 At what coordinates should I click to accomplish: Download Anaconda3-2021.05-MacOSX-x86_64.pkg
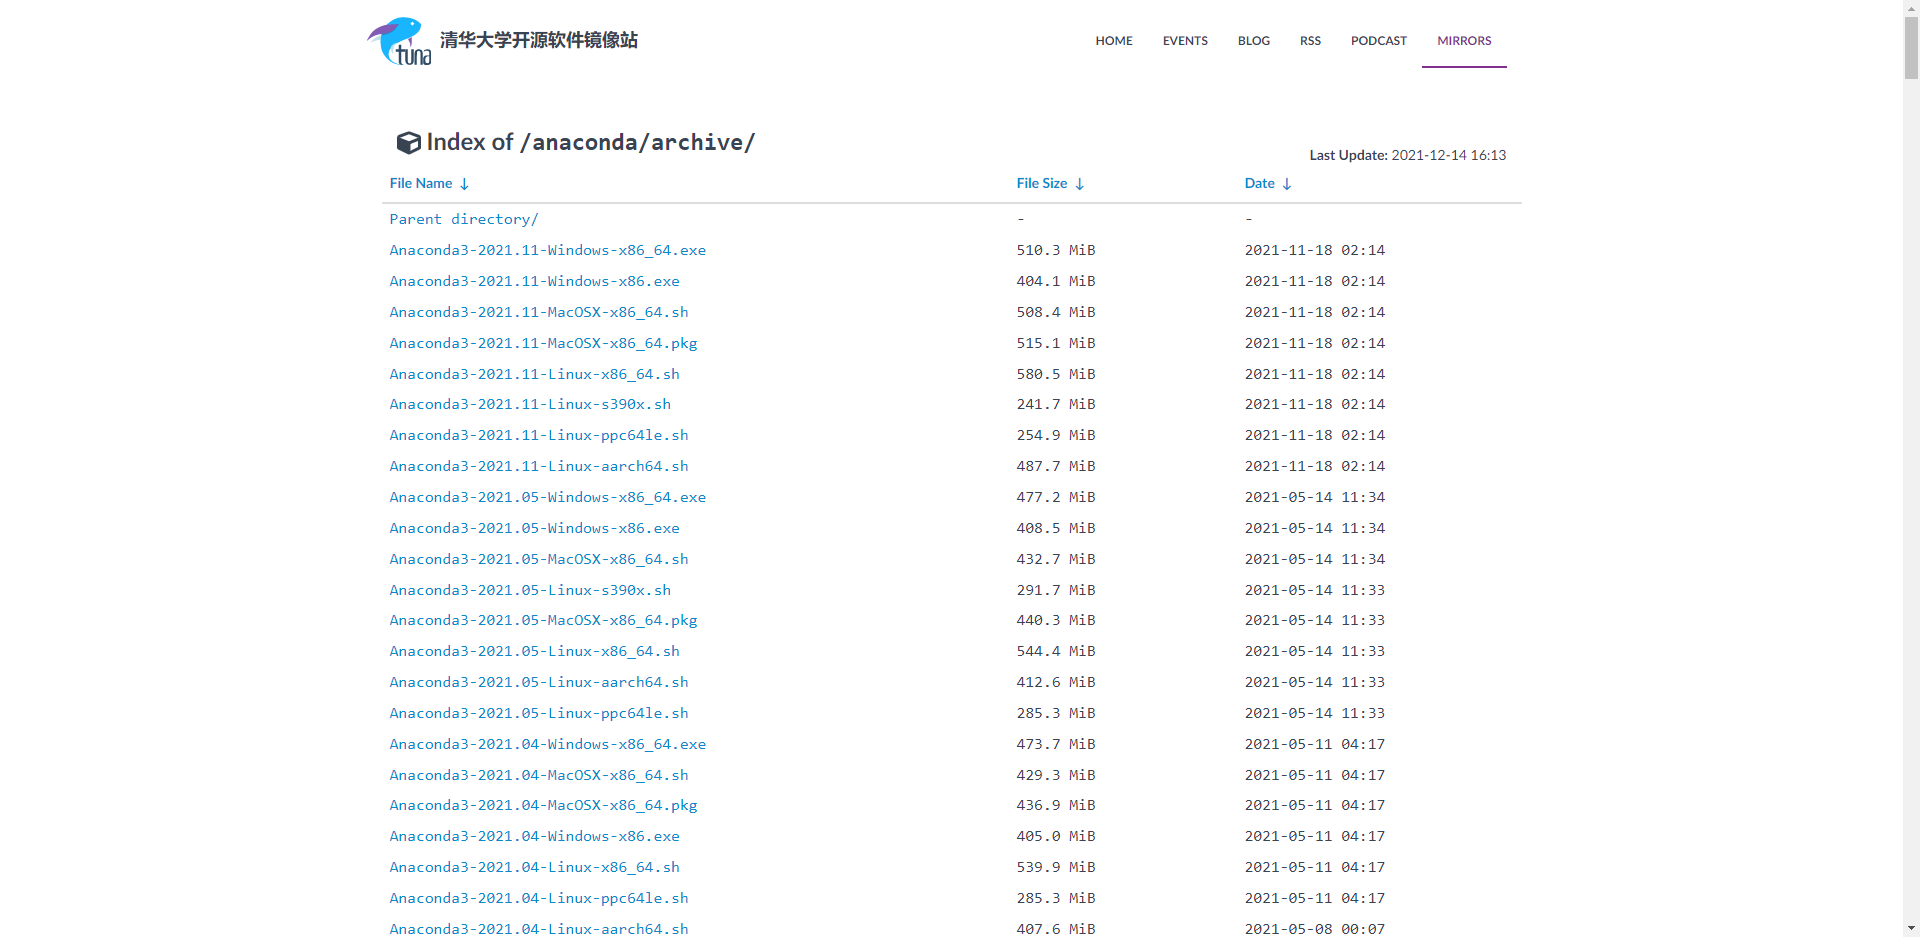point(544,620)
